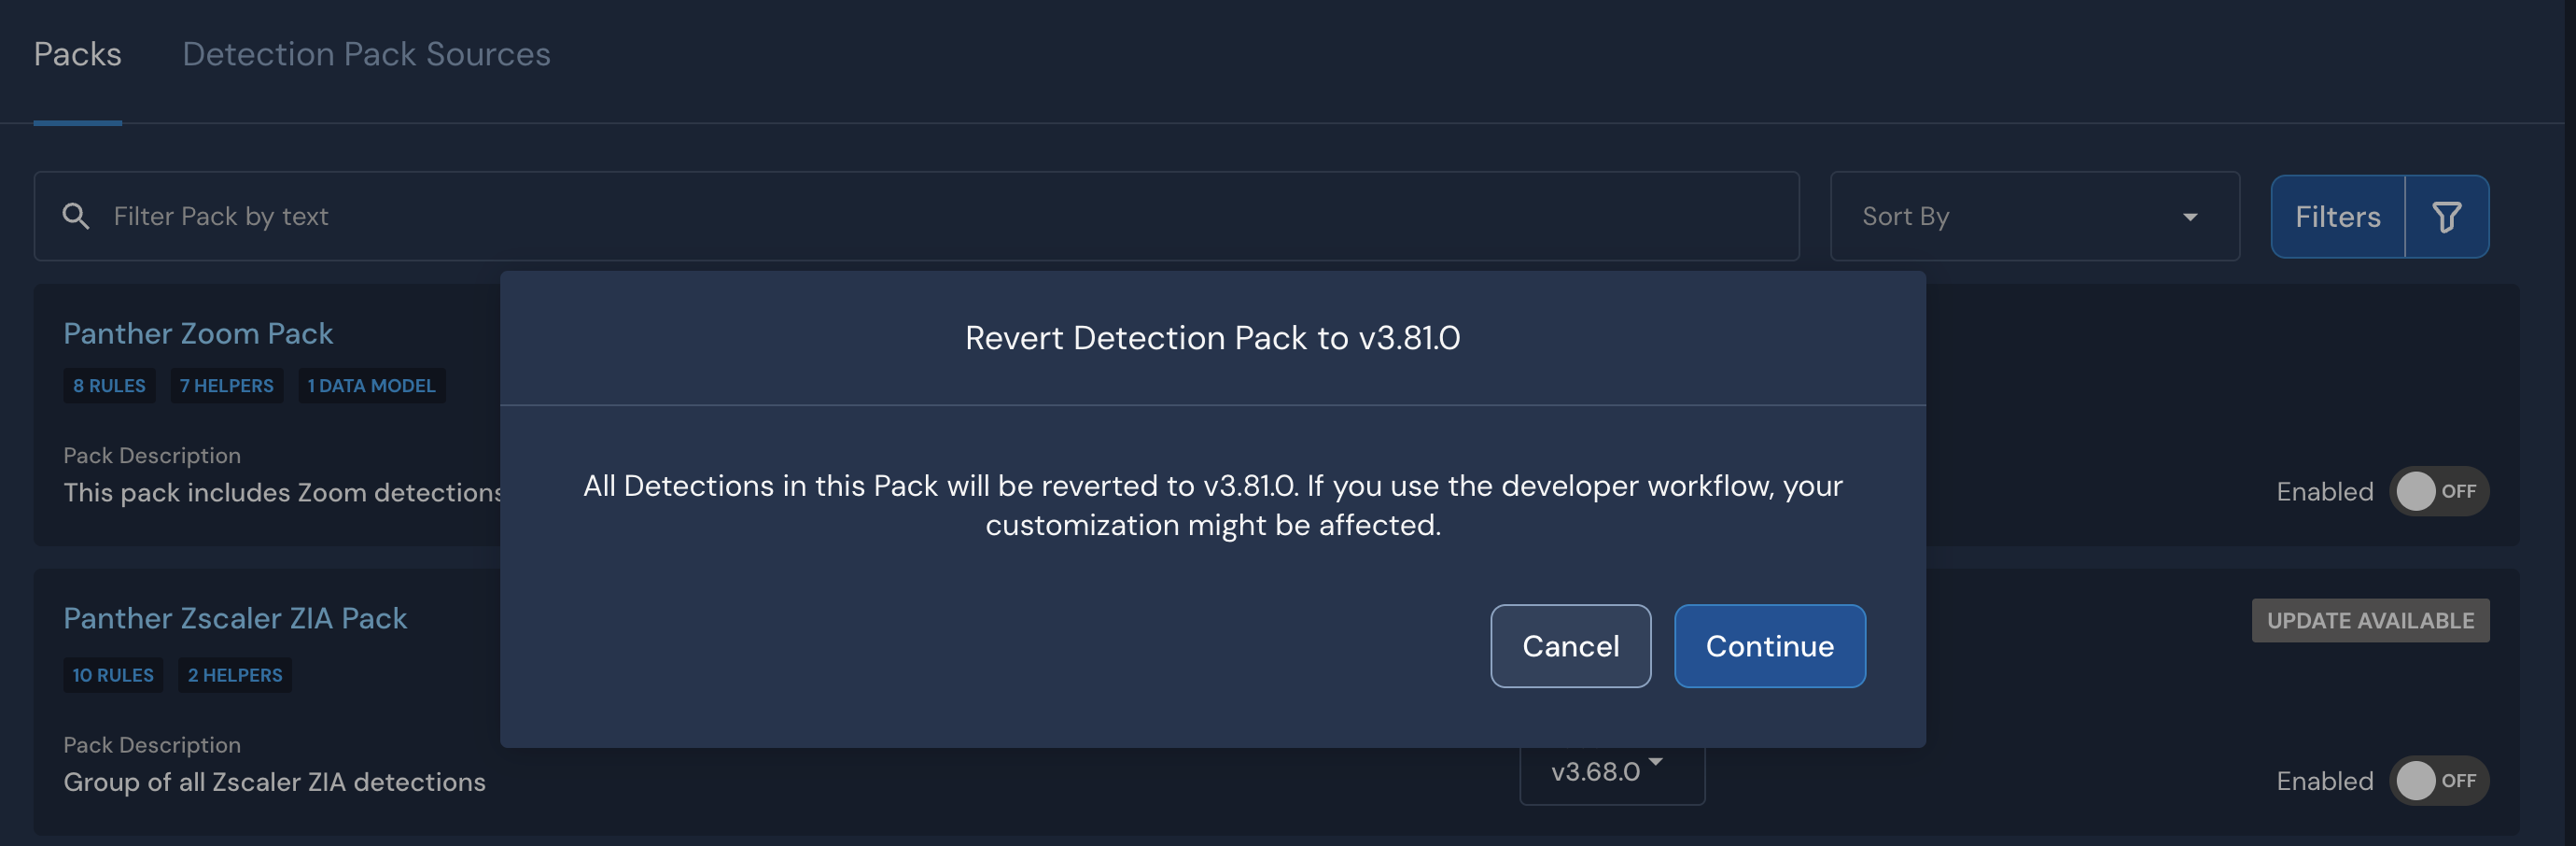Enable the Panther Zscaler ZIA Pack toggle

coord(2440,781)
